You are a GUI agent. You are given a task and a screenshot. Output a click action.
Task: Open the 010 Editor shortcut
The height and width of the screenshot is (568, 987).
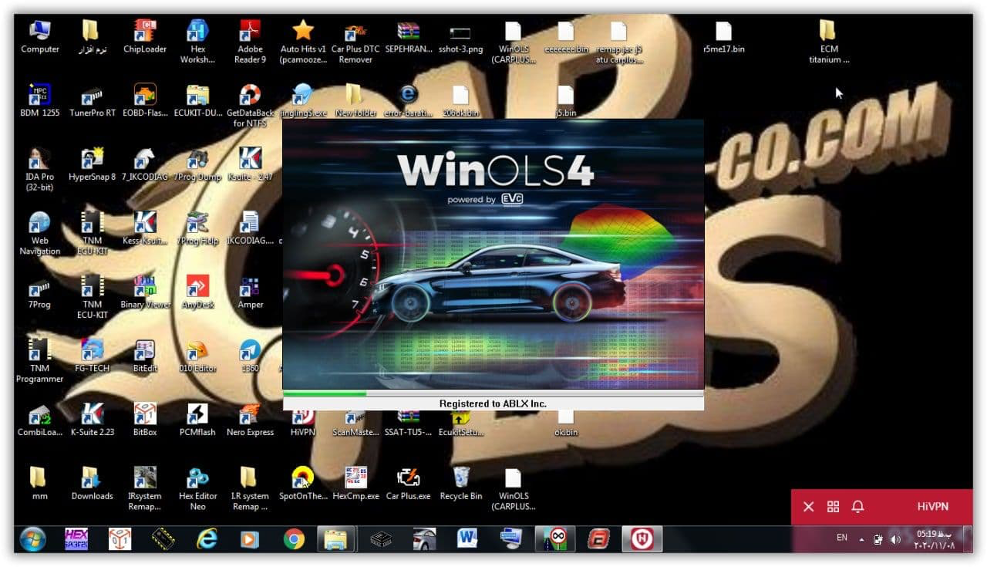click(198, 356)
